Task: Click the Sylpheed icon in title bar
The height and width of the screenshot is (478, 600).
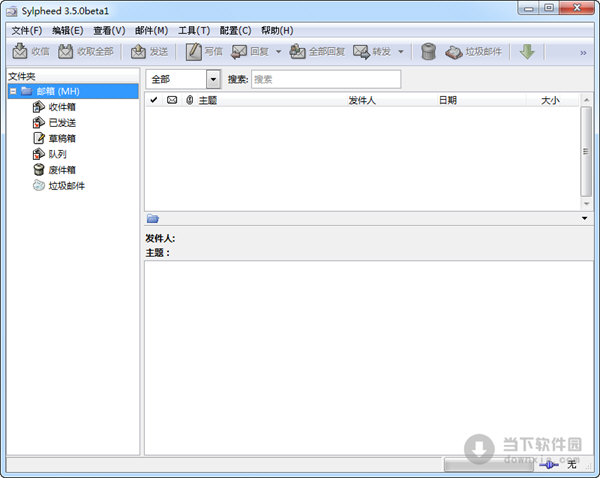Action: click(11, 11)
